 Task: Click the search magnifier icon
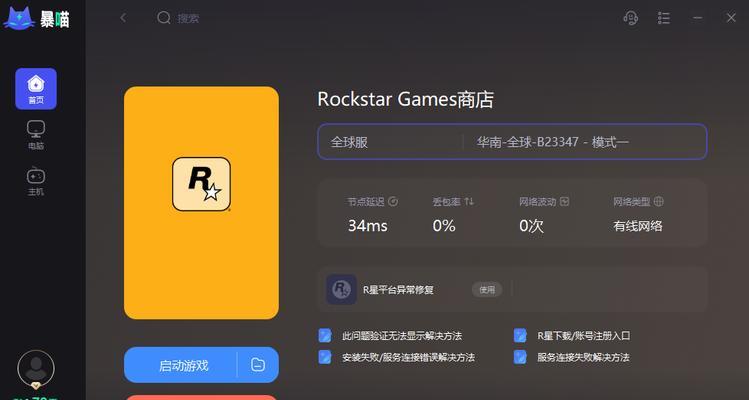point(164,18)
